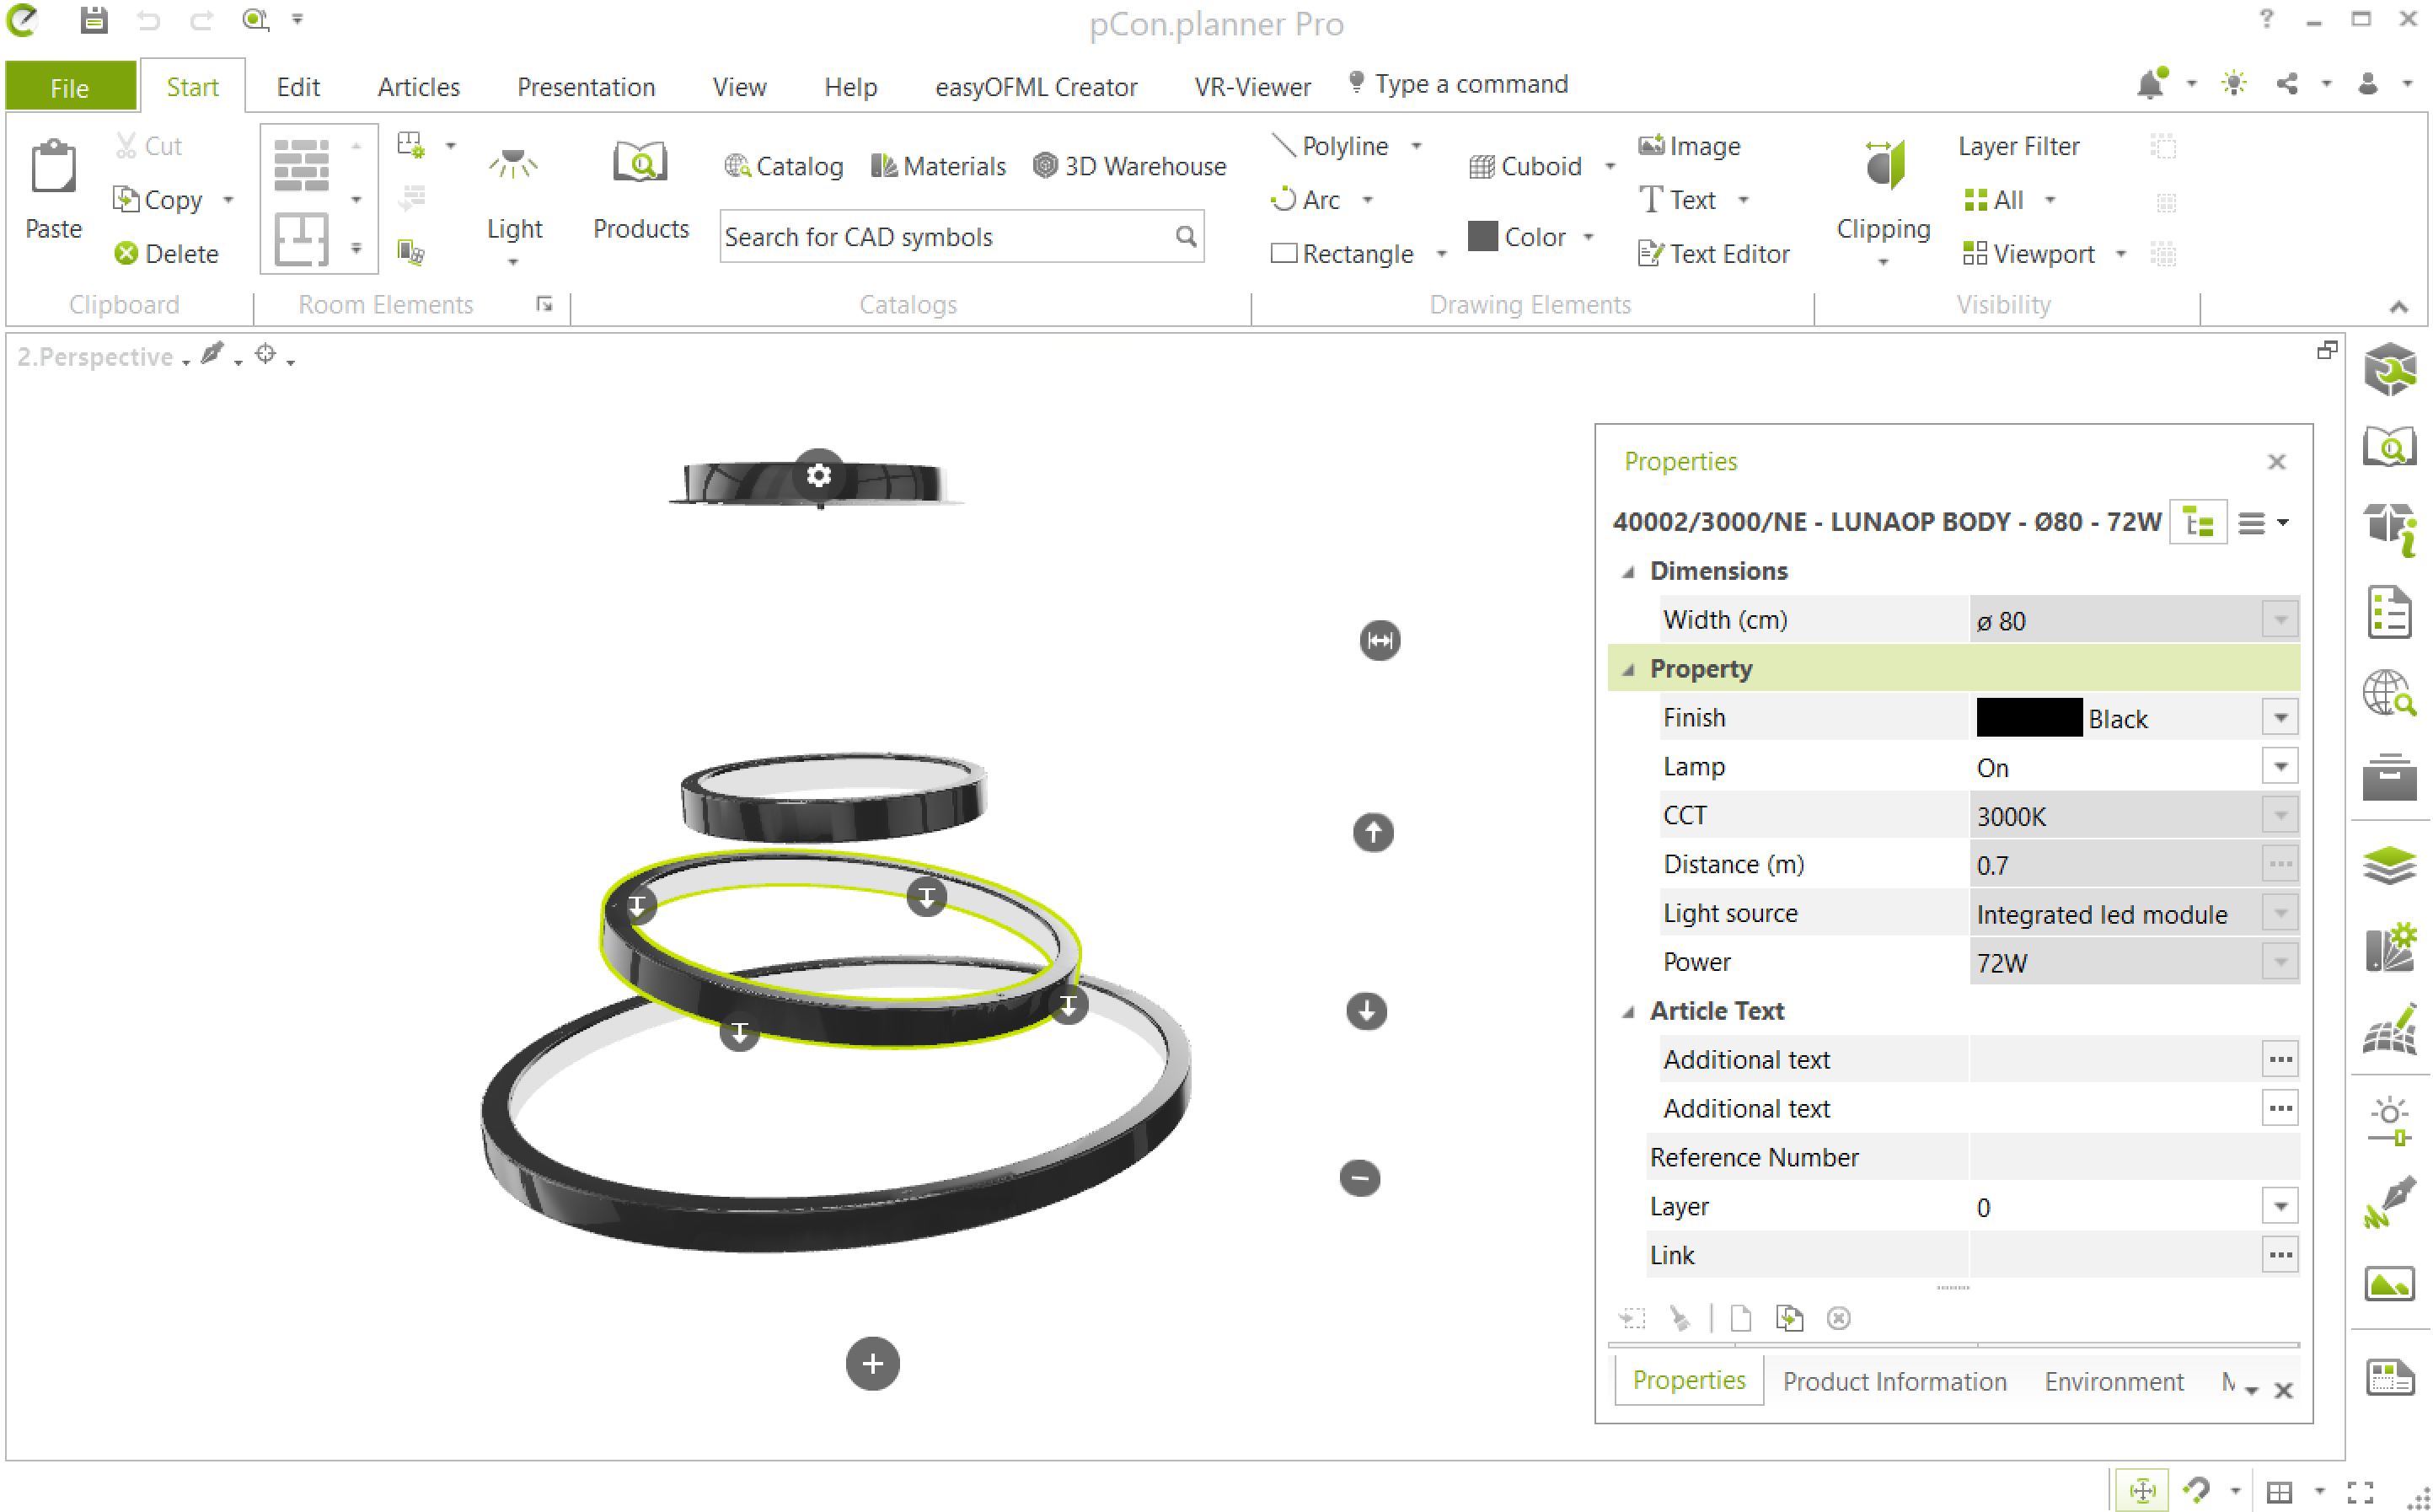This screenshot has width=2433, height=1512.
Task: Click the Type a command field
Action: 1470,84
